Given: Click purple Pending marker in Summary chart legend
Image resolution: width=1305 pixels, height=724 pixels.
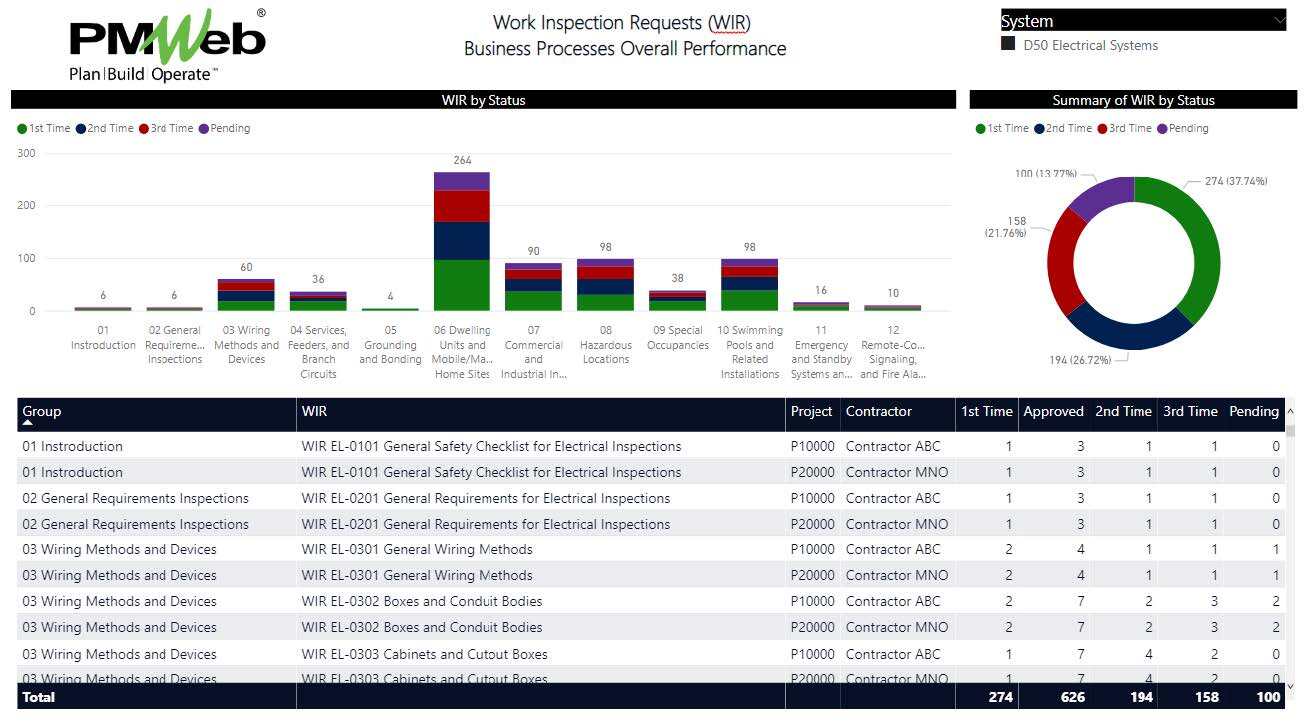Looking at the screenshot, I should (1162, 129).
